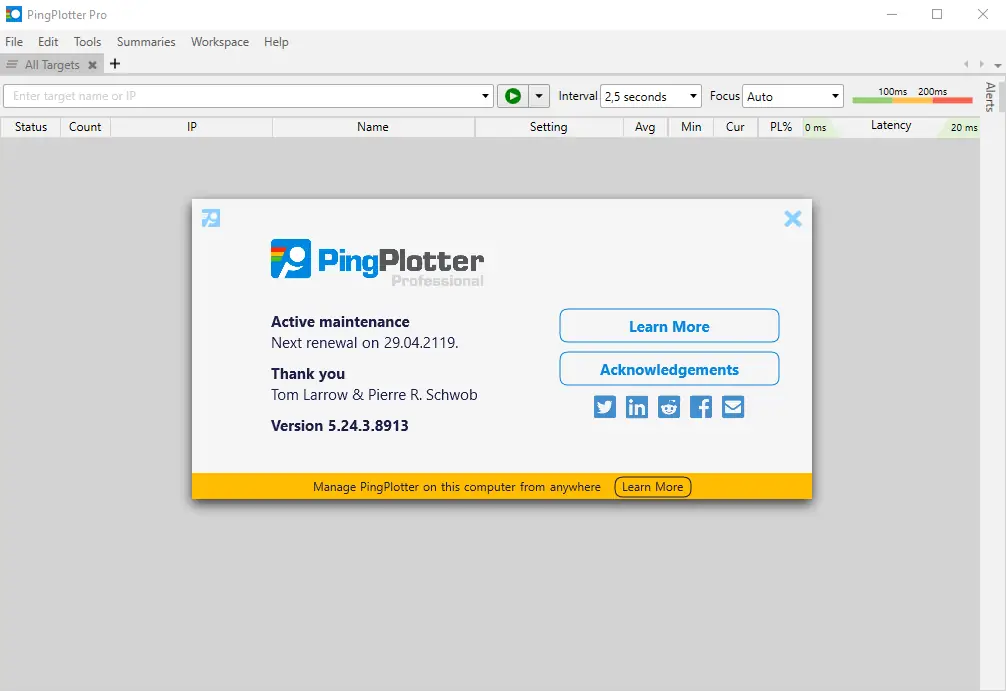
Task: Open the File menu
Action: tap(14, 42)
